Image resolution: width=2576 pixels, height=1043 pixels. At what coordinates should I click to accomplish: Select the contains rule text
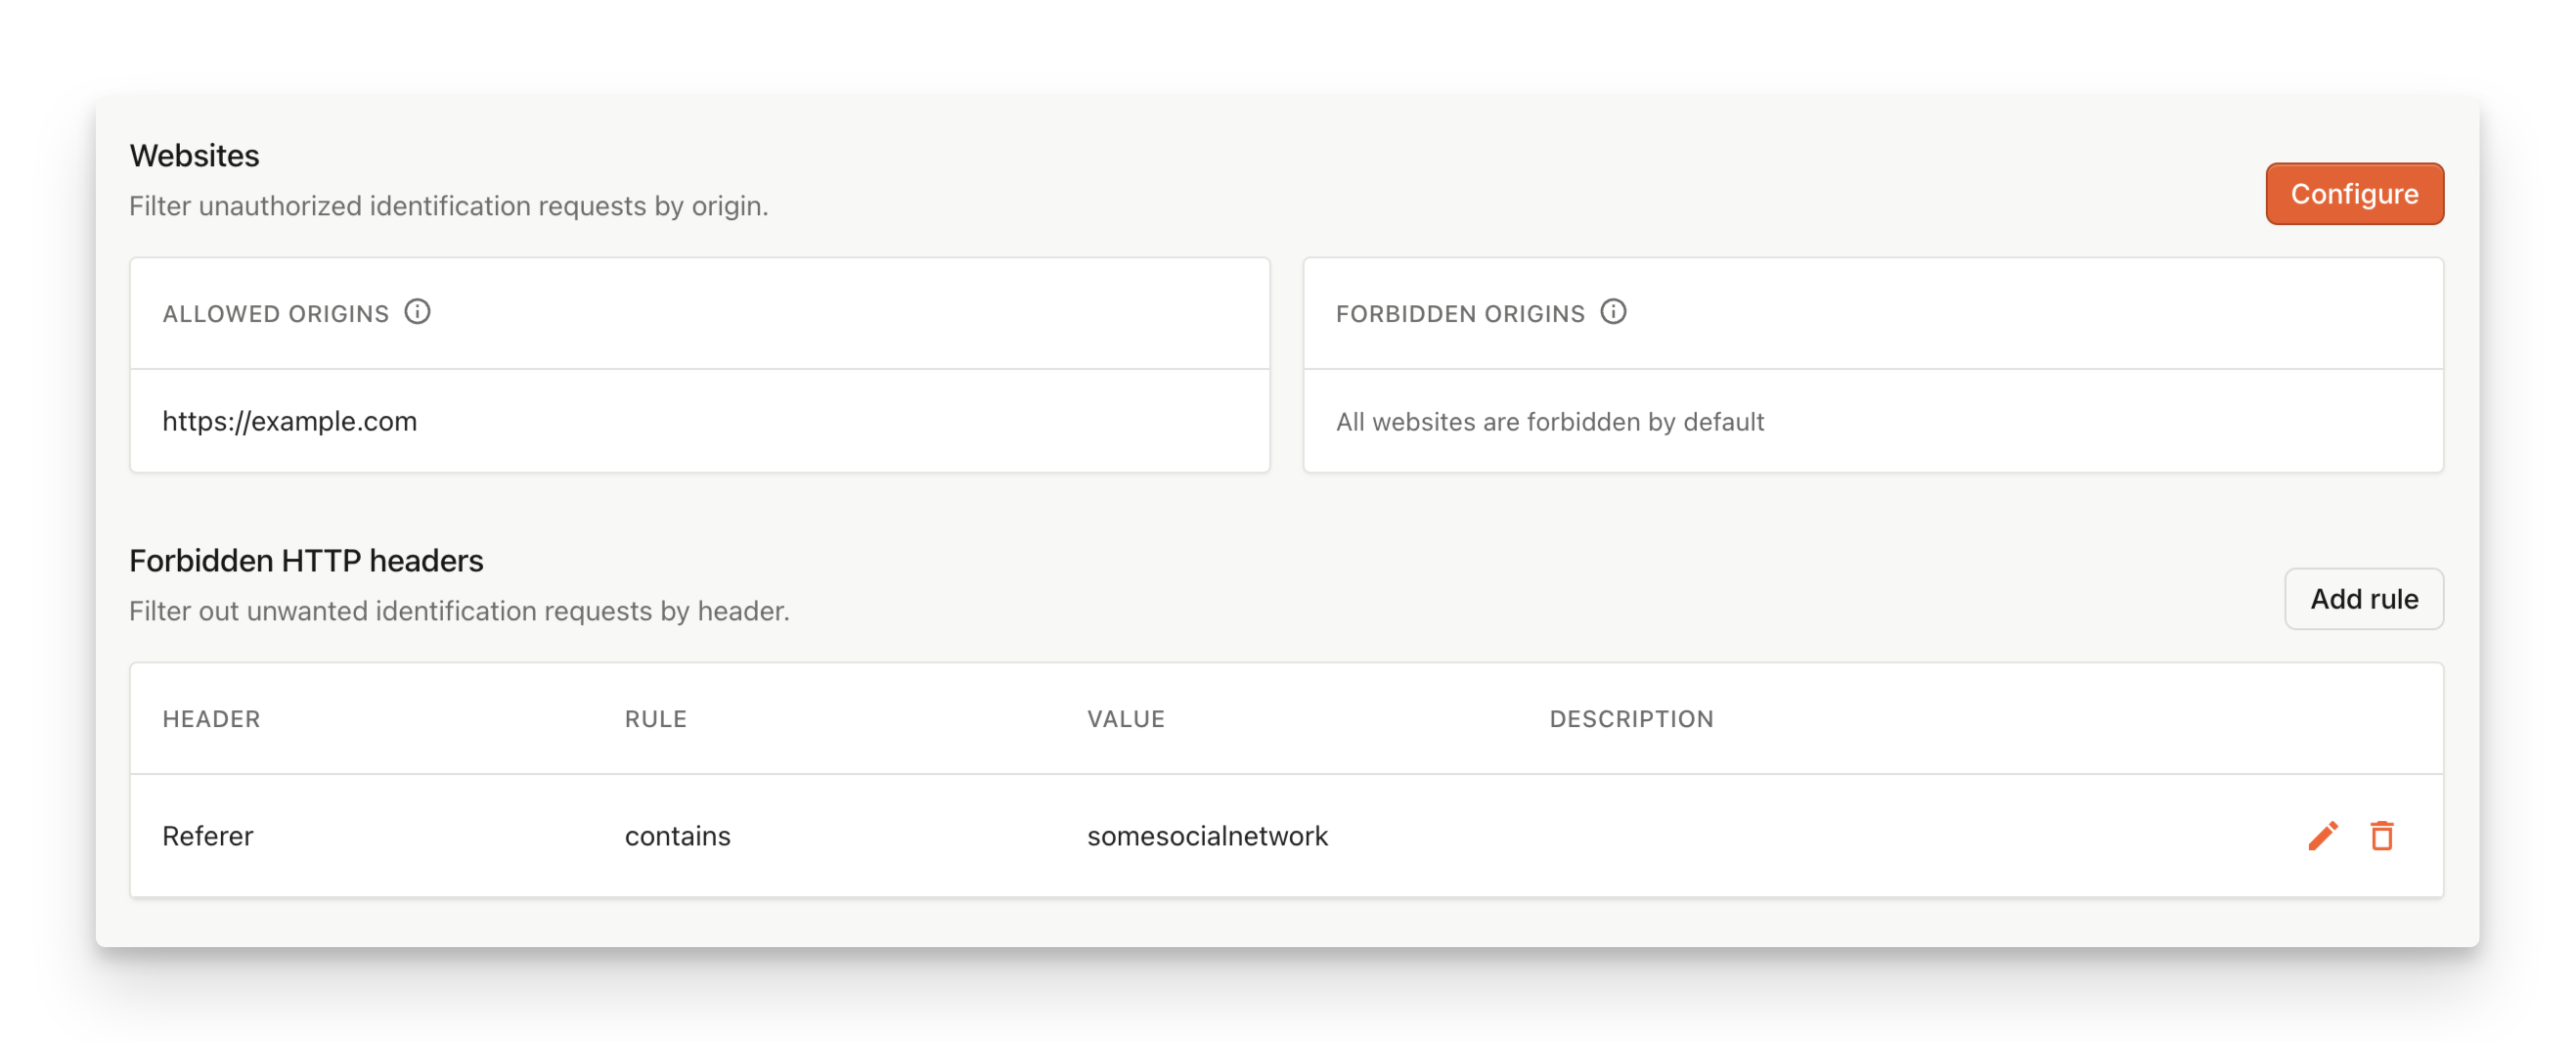678,836
